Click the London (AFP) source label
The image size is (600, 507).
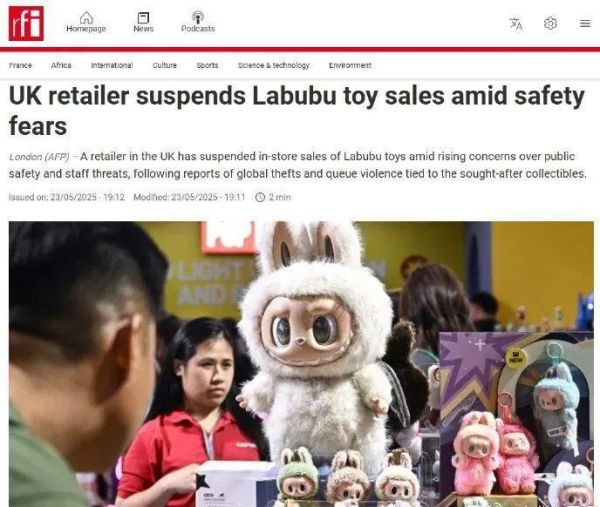pos(39,157)
